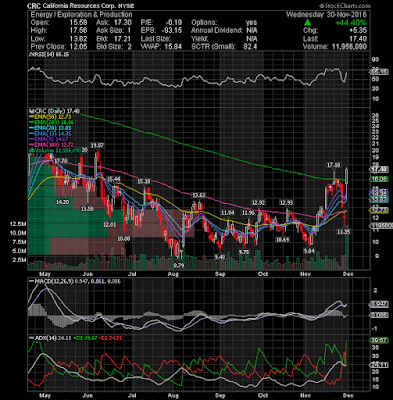393x400 pixels.
Task: Click the 19.87 June peak price label
Action: coord(97,145)
